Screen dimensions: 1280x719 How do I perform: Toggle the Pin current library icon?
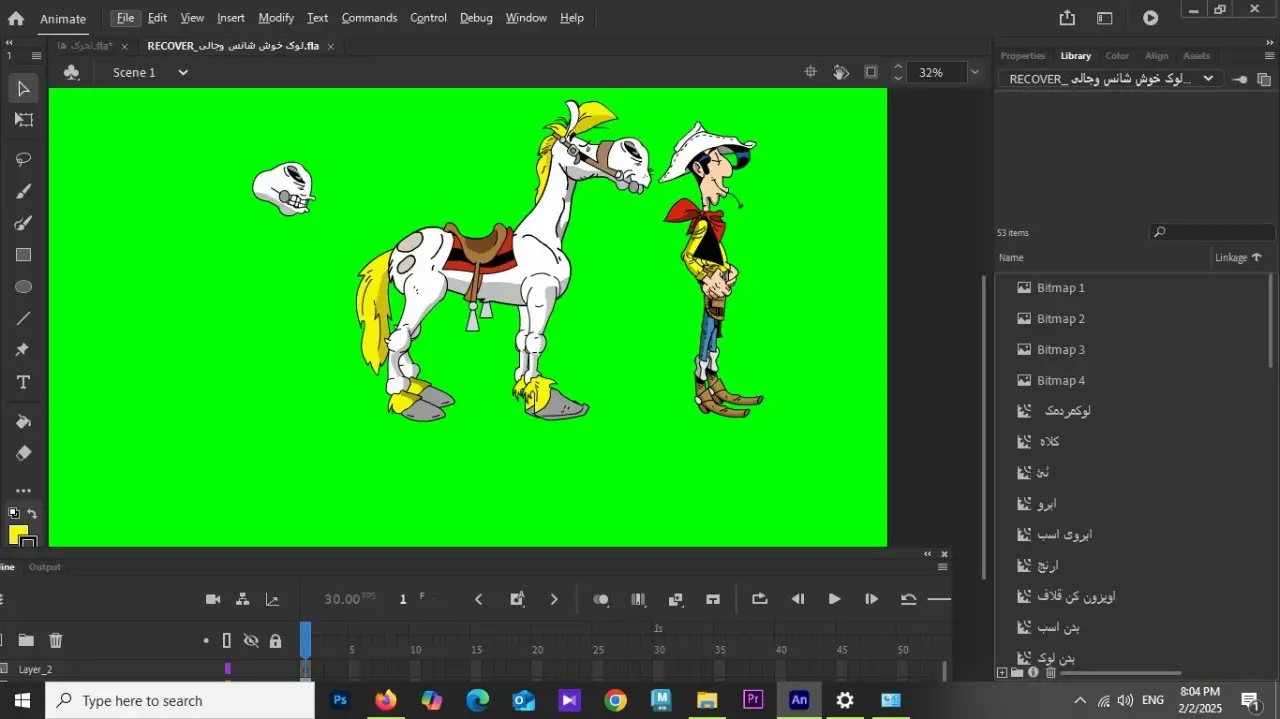pos(1239,79)
